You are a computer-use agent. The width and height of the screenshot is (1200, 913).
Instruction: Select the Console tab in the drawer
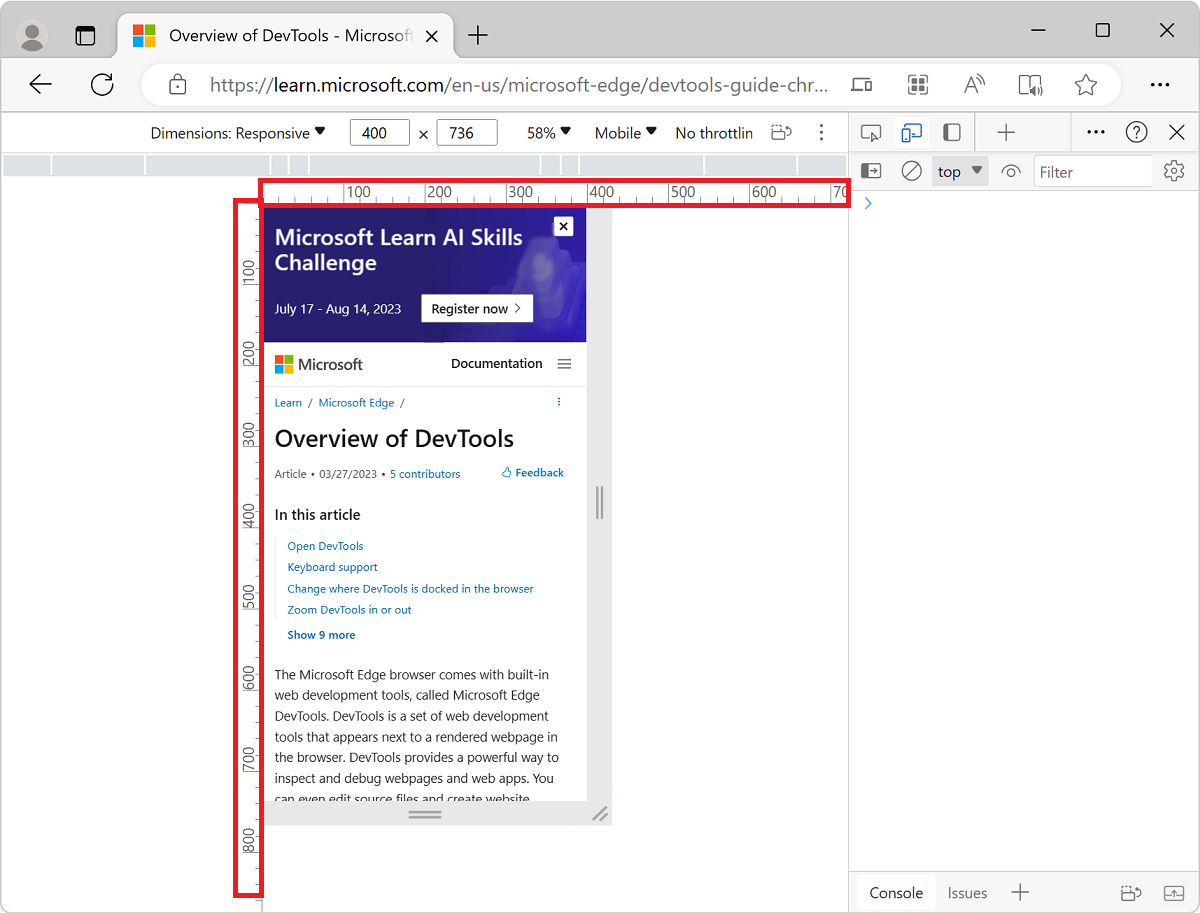tap(895, 893)
